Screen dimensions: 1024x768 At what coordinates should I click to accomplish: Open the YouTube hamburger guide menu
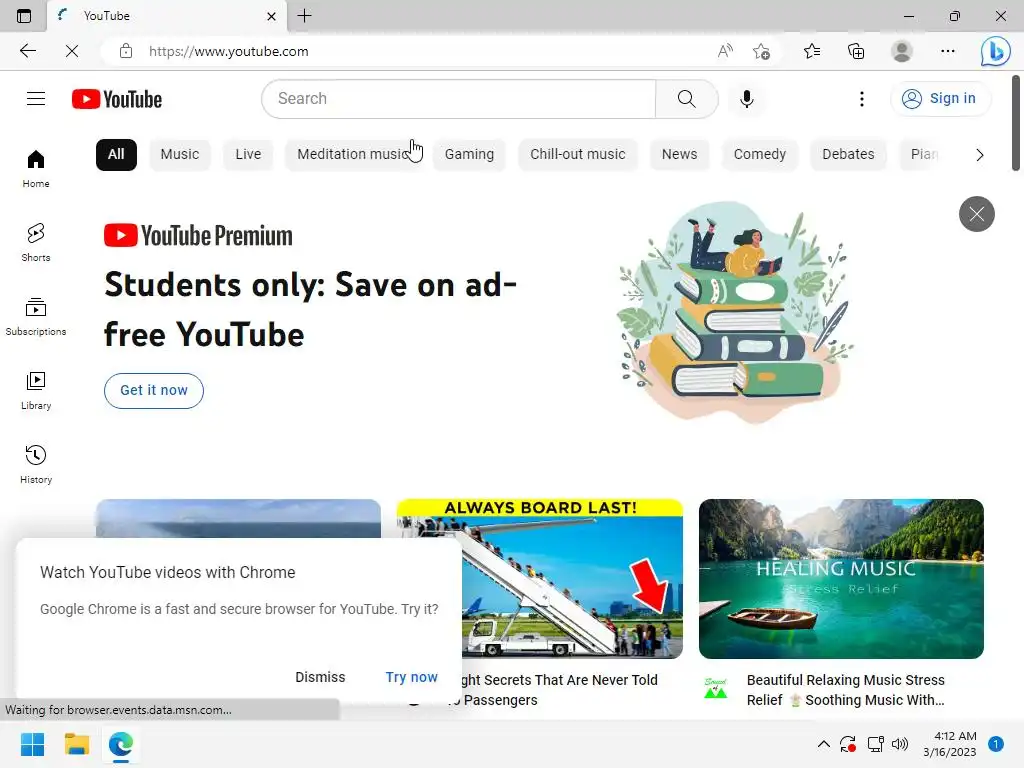click(36, 99)
